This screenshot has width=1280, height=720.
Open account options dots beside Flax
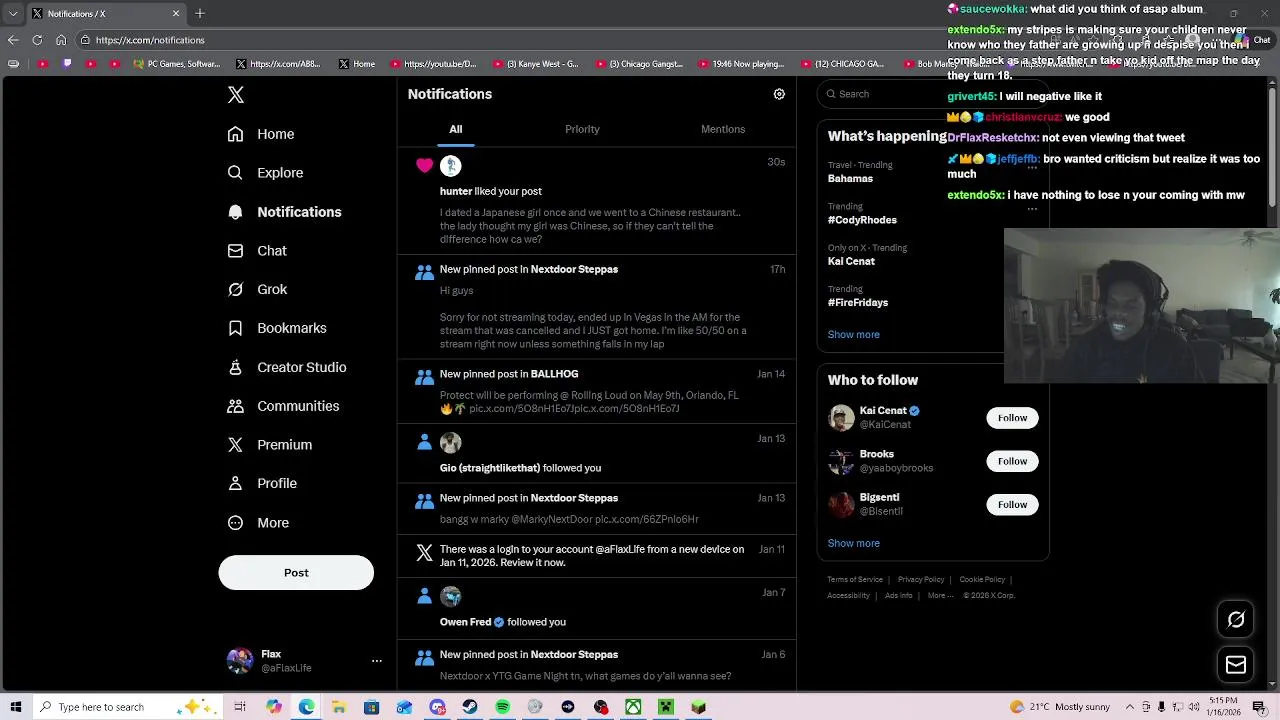tap(377, 661)
